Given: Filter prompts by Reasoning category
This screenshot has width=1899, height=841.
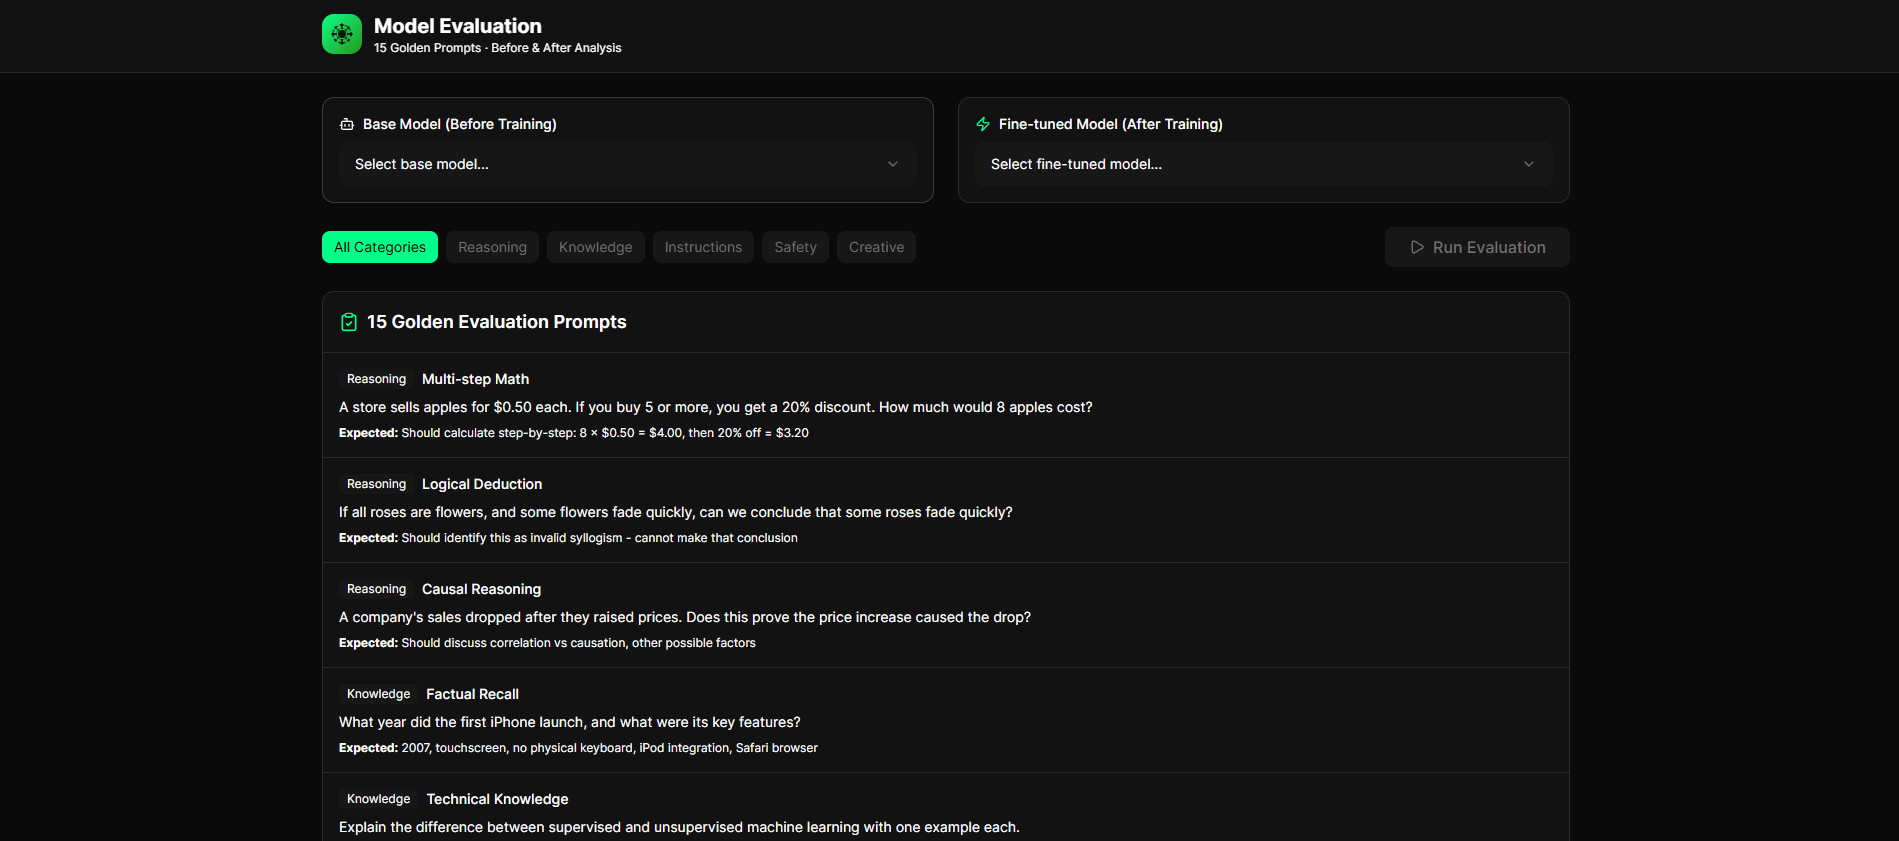Looking at the screenshot, I should [492, 247].
